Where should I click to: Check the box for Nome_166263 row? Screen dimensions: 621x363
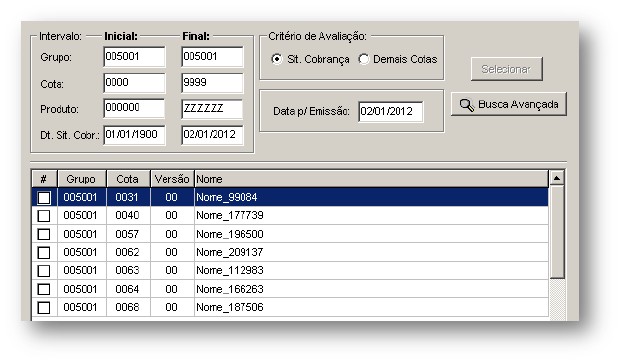click(x=44, y=289)
